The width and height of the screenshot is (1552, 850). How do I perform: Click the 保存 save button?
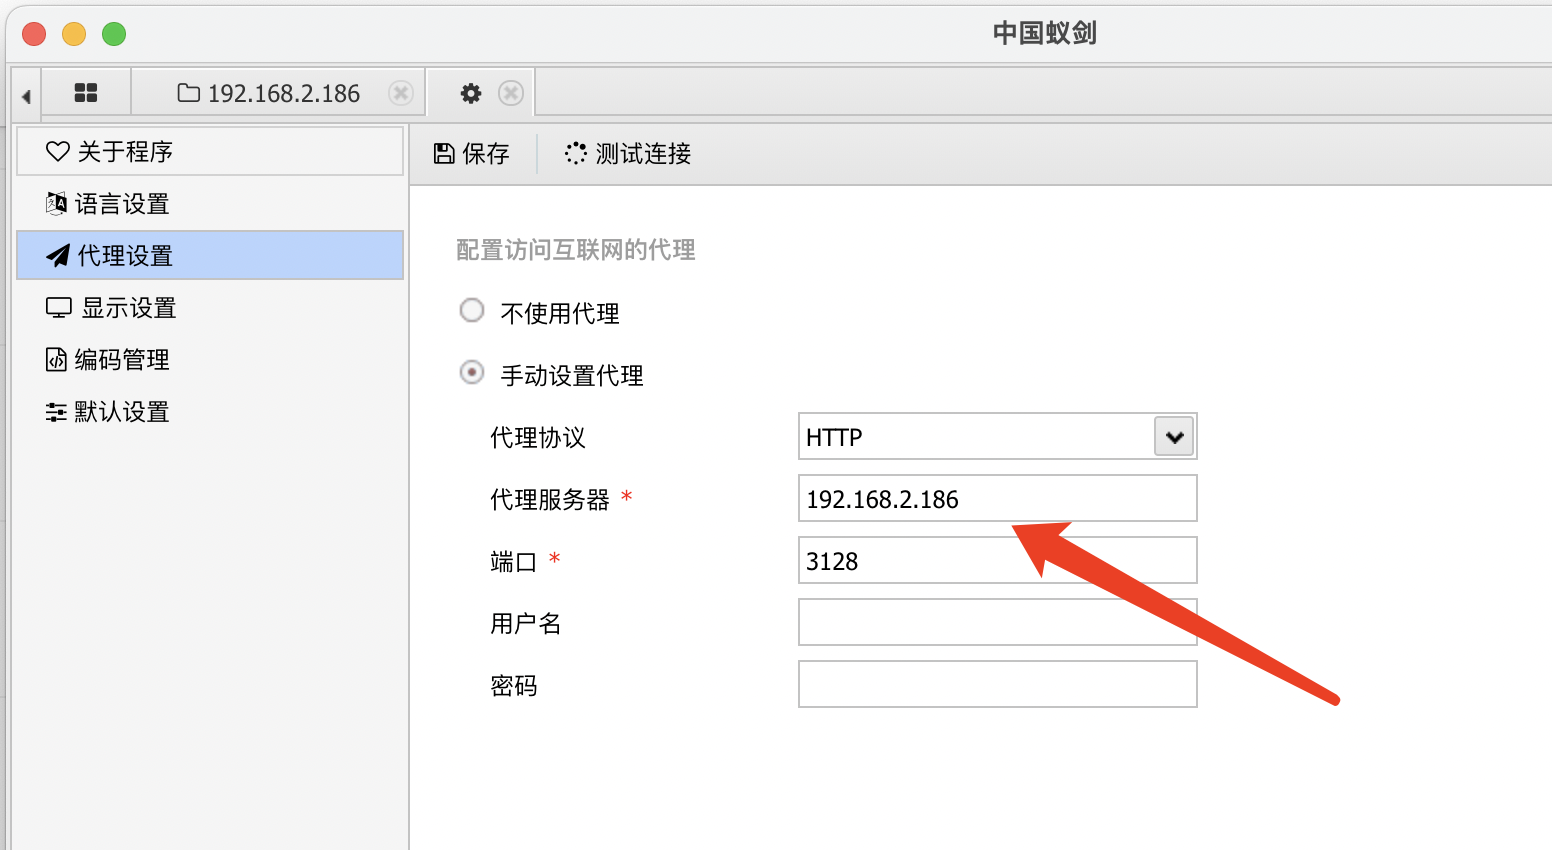click(472, 153)
